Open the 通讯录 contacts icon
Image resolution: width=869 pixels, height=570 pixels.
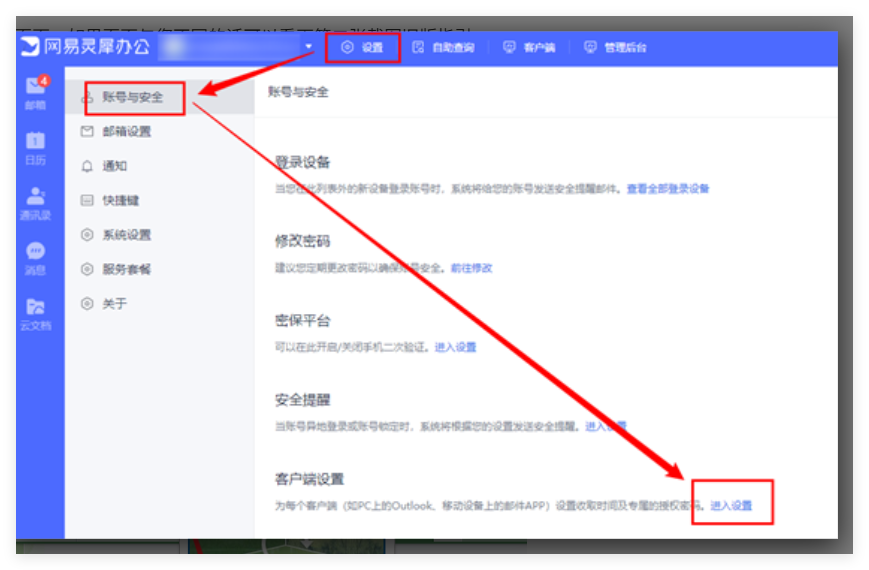[x=35, y=203]
